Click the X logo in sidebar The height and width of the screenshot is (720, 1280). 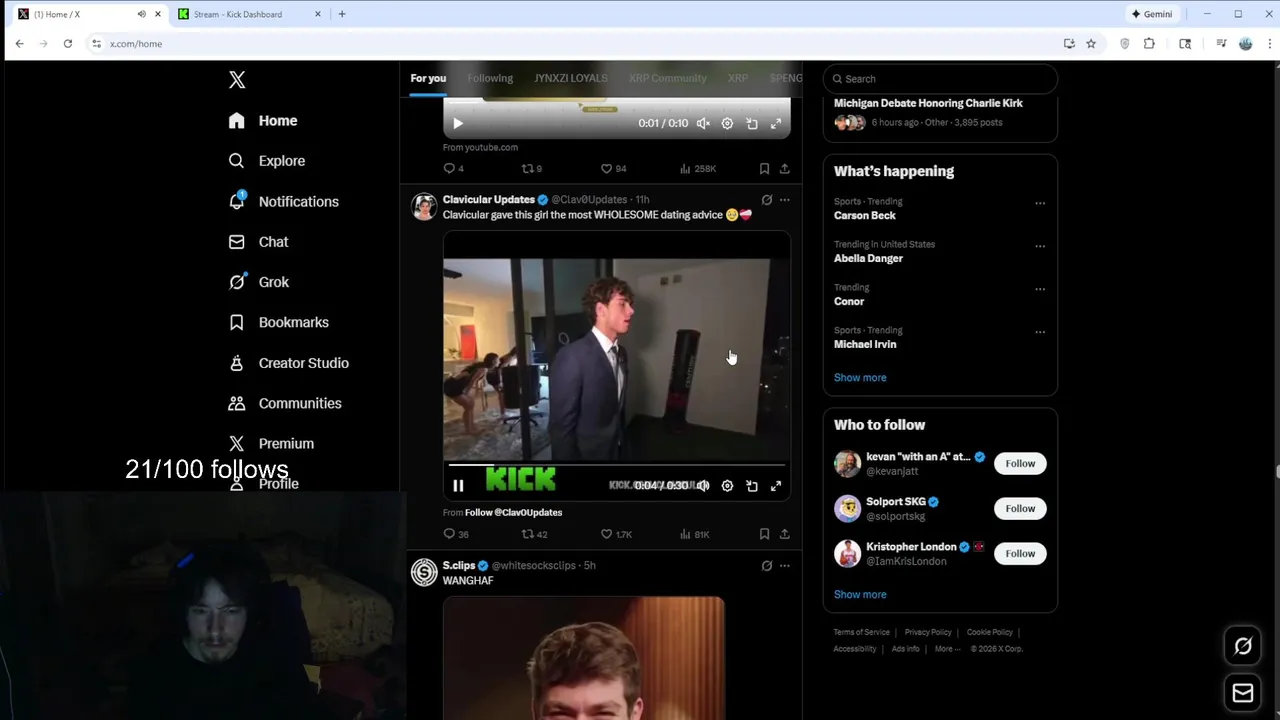pyautogui.click(x=237, y=80)
